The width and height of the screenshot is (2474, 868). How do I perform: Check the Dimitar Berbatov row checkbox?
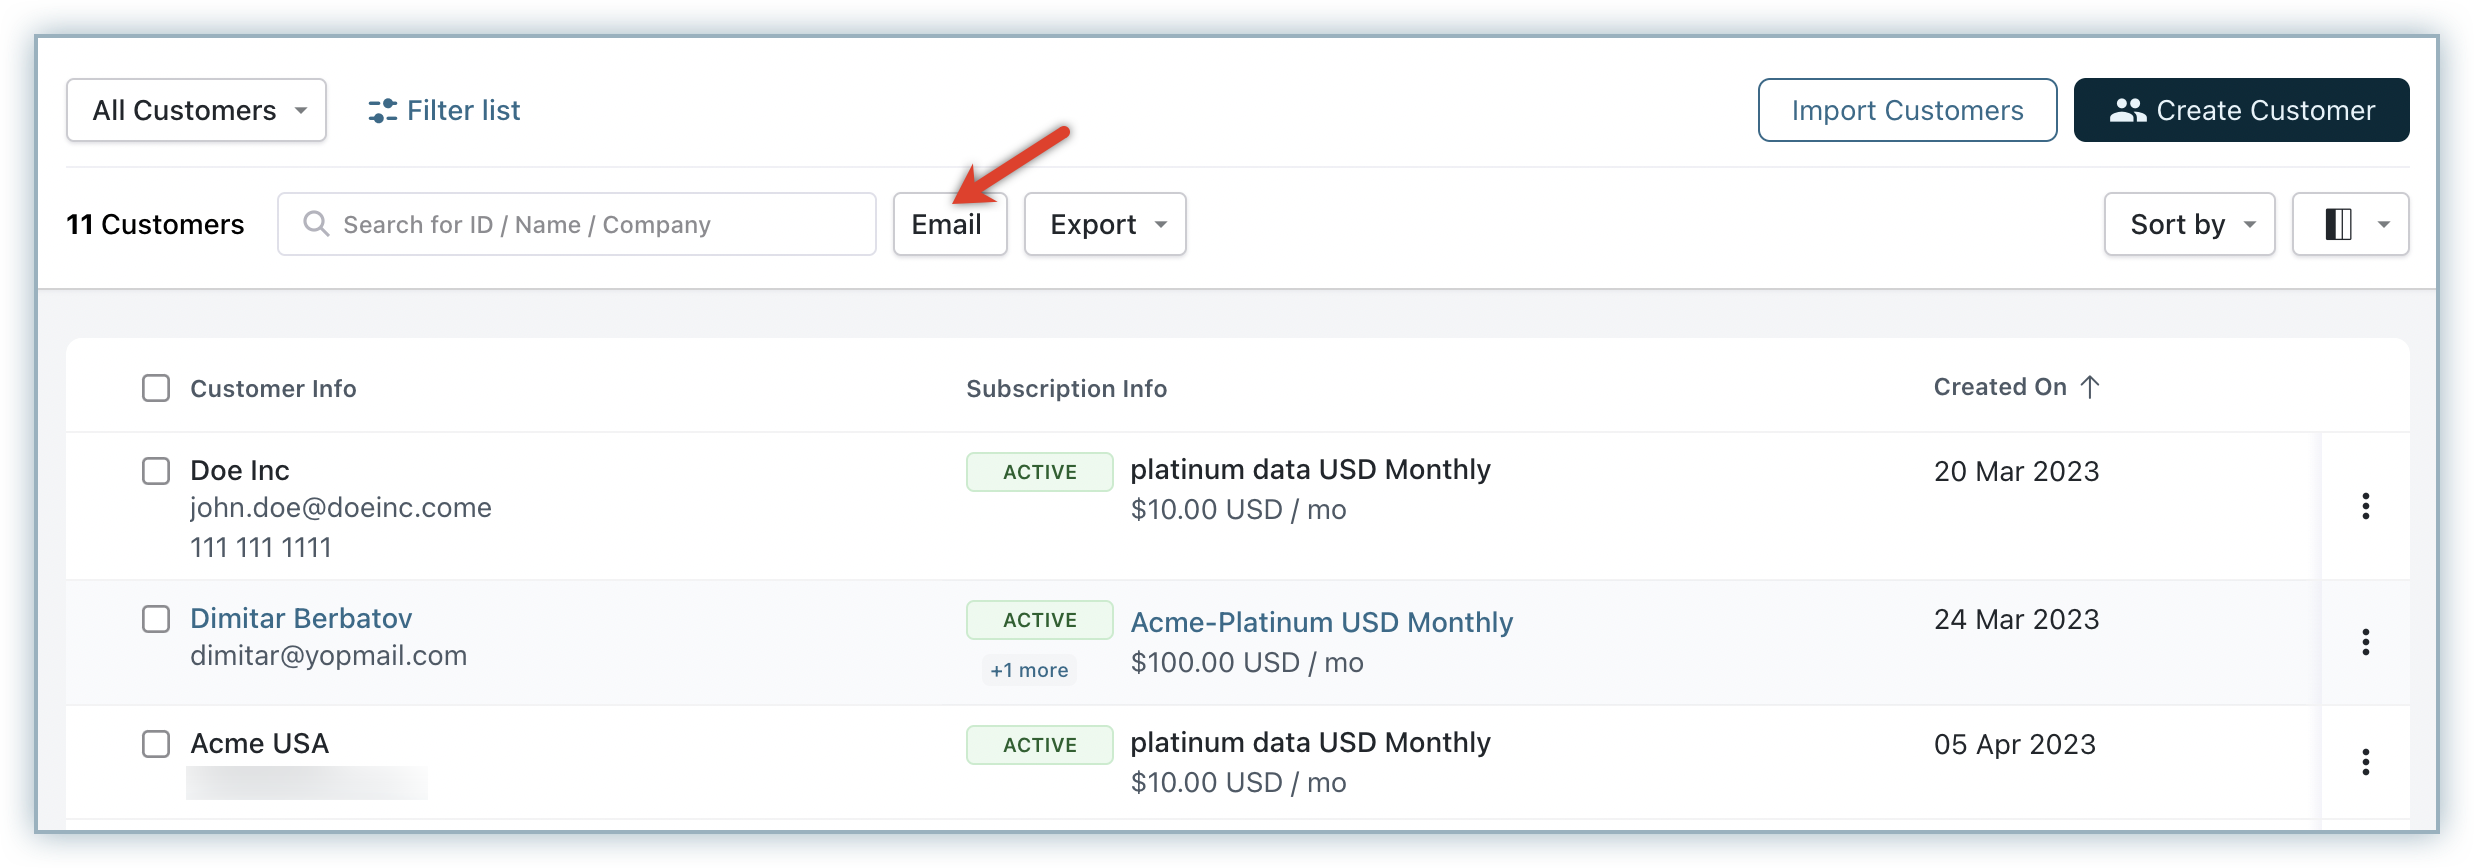click(x=156, y=619)
